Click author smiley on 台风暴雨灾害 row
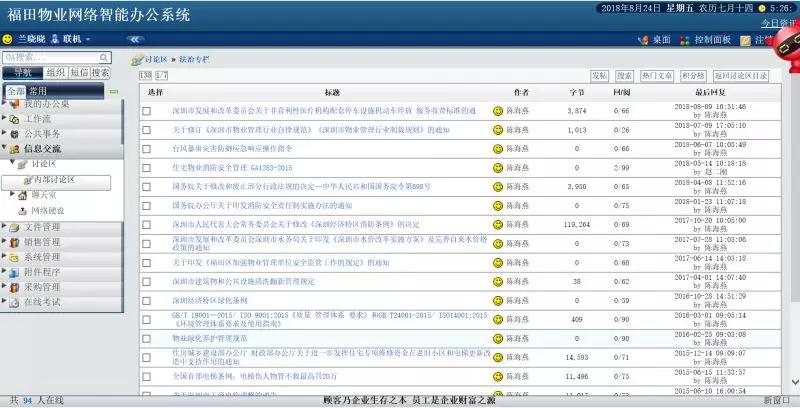The width and height of the screenshot is (800, 408). pos(498,149)
